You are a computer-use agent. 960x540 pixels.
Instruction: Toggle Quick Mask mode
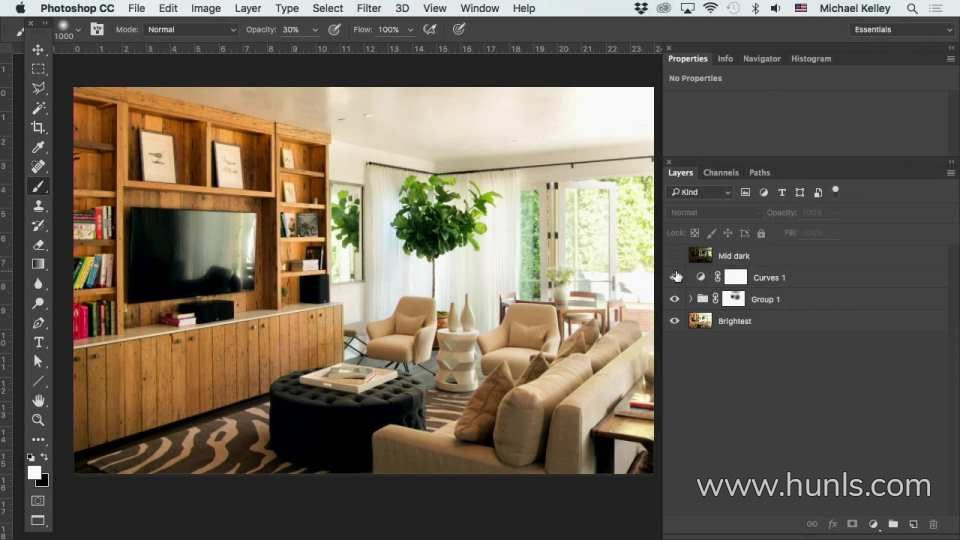[x=38, y=501]
